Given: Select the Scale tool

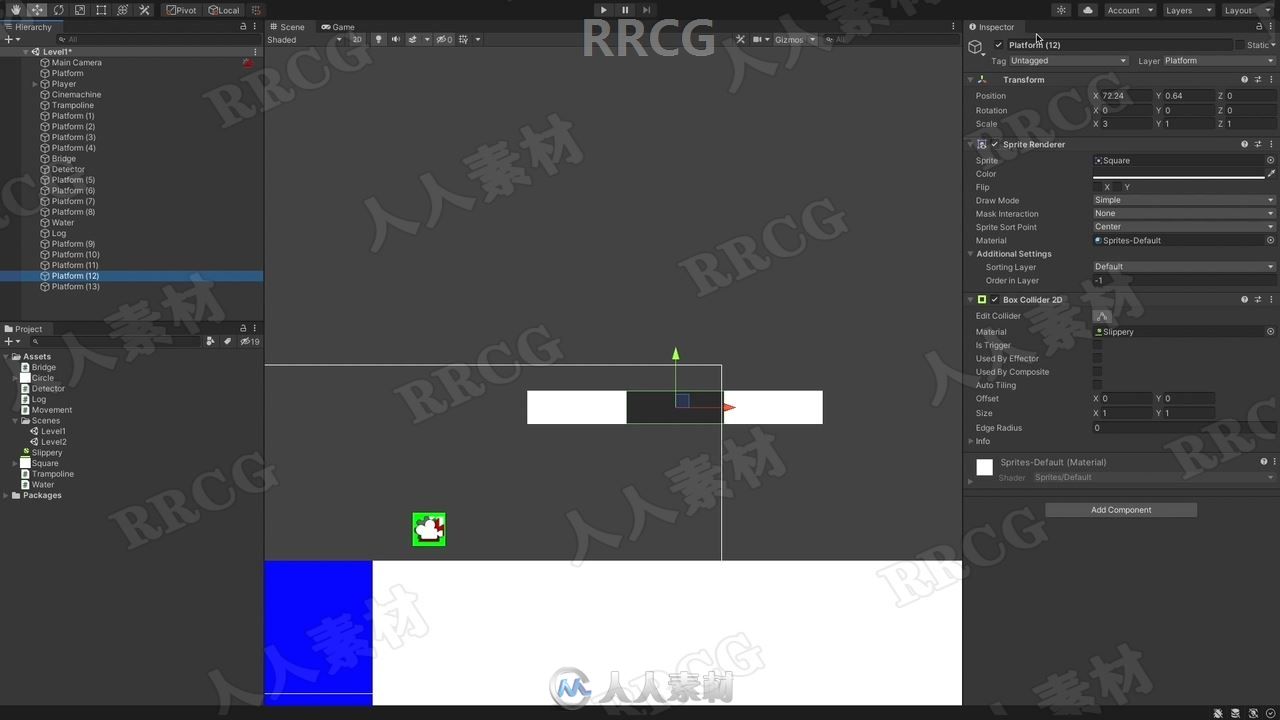Looking at the screenshot, I should pyautogui.click(x=80, y=10).
